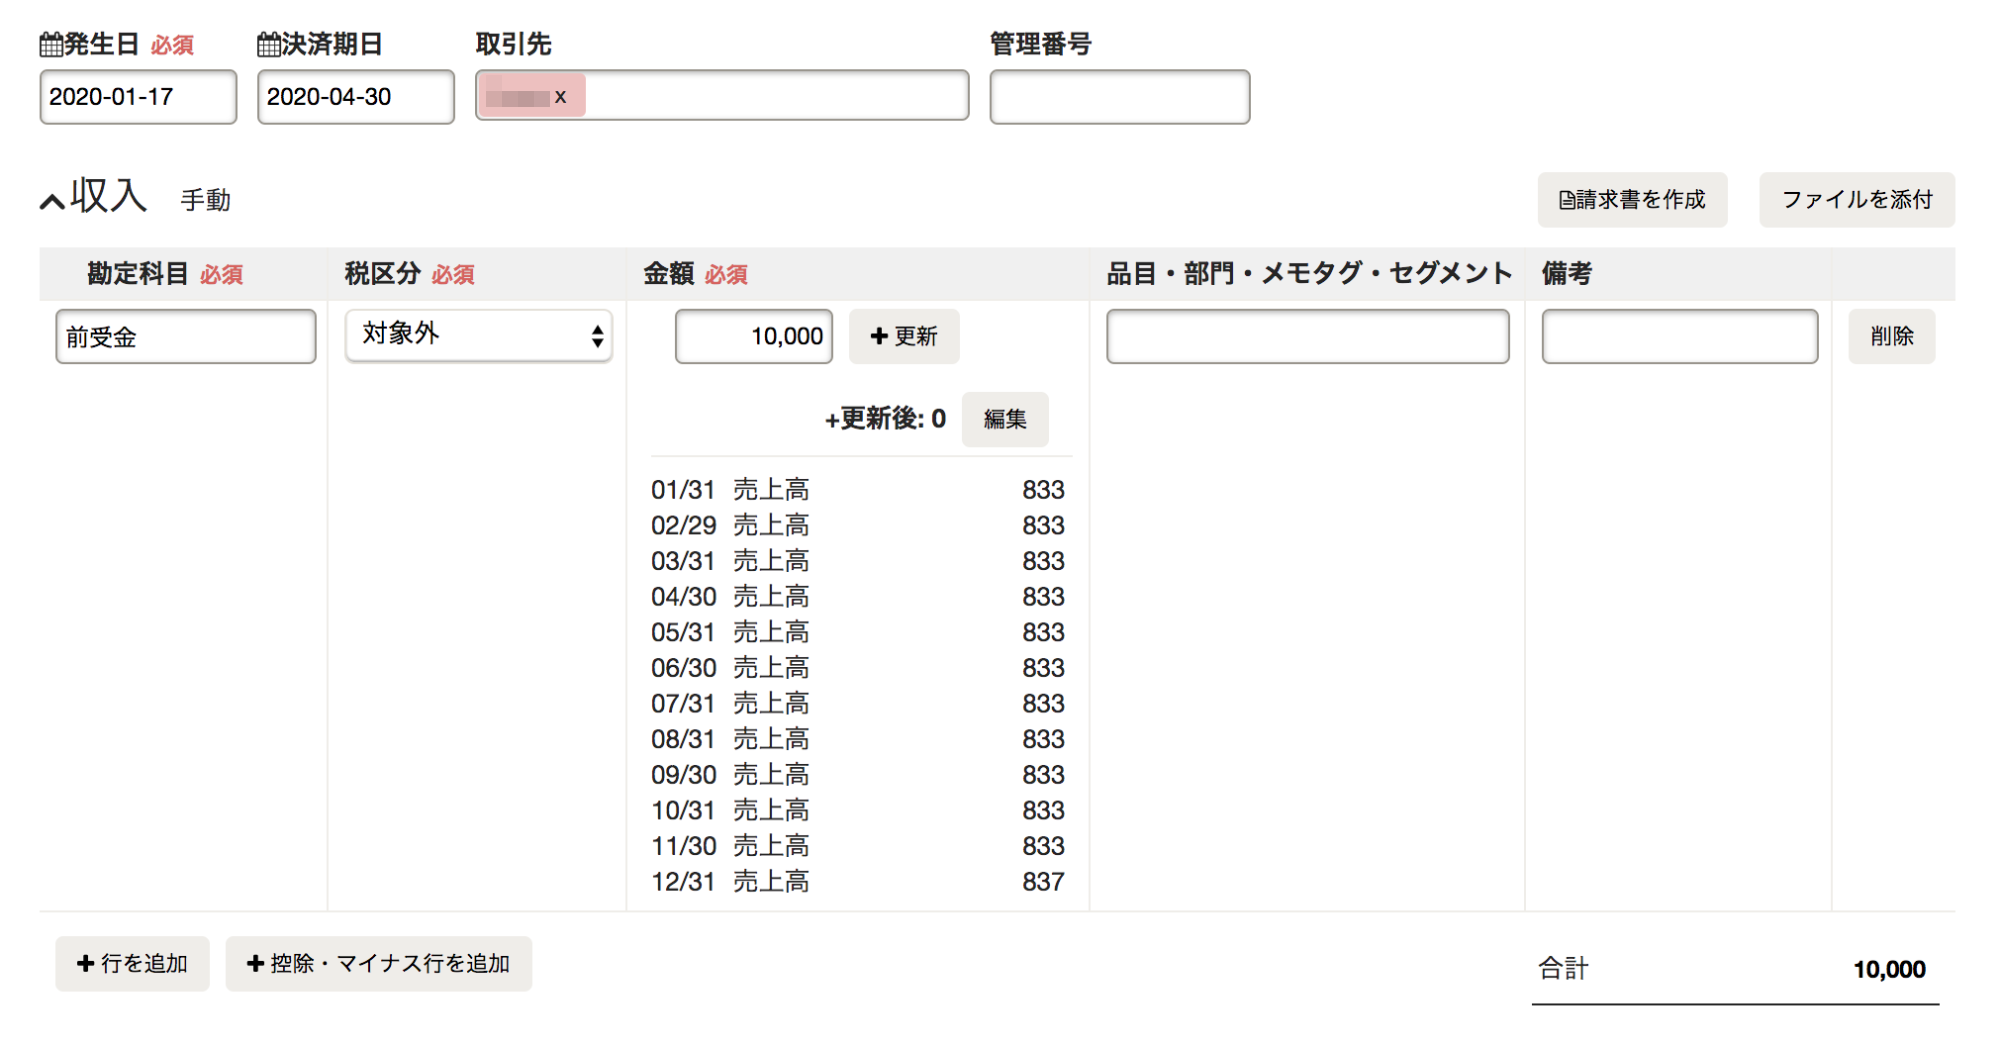The height and width of the screenshot is (1038, 1999).
Task: Click the 備考 input field
Action: click(1680, 336)
